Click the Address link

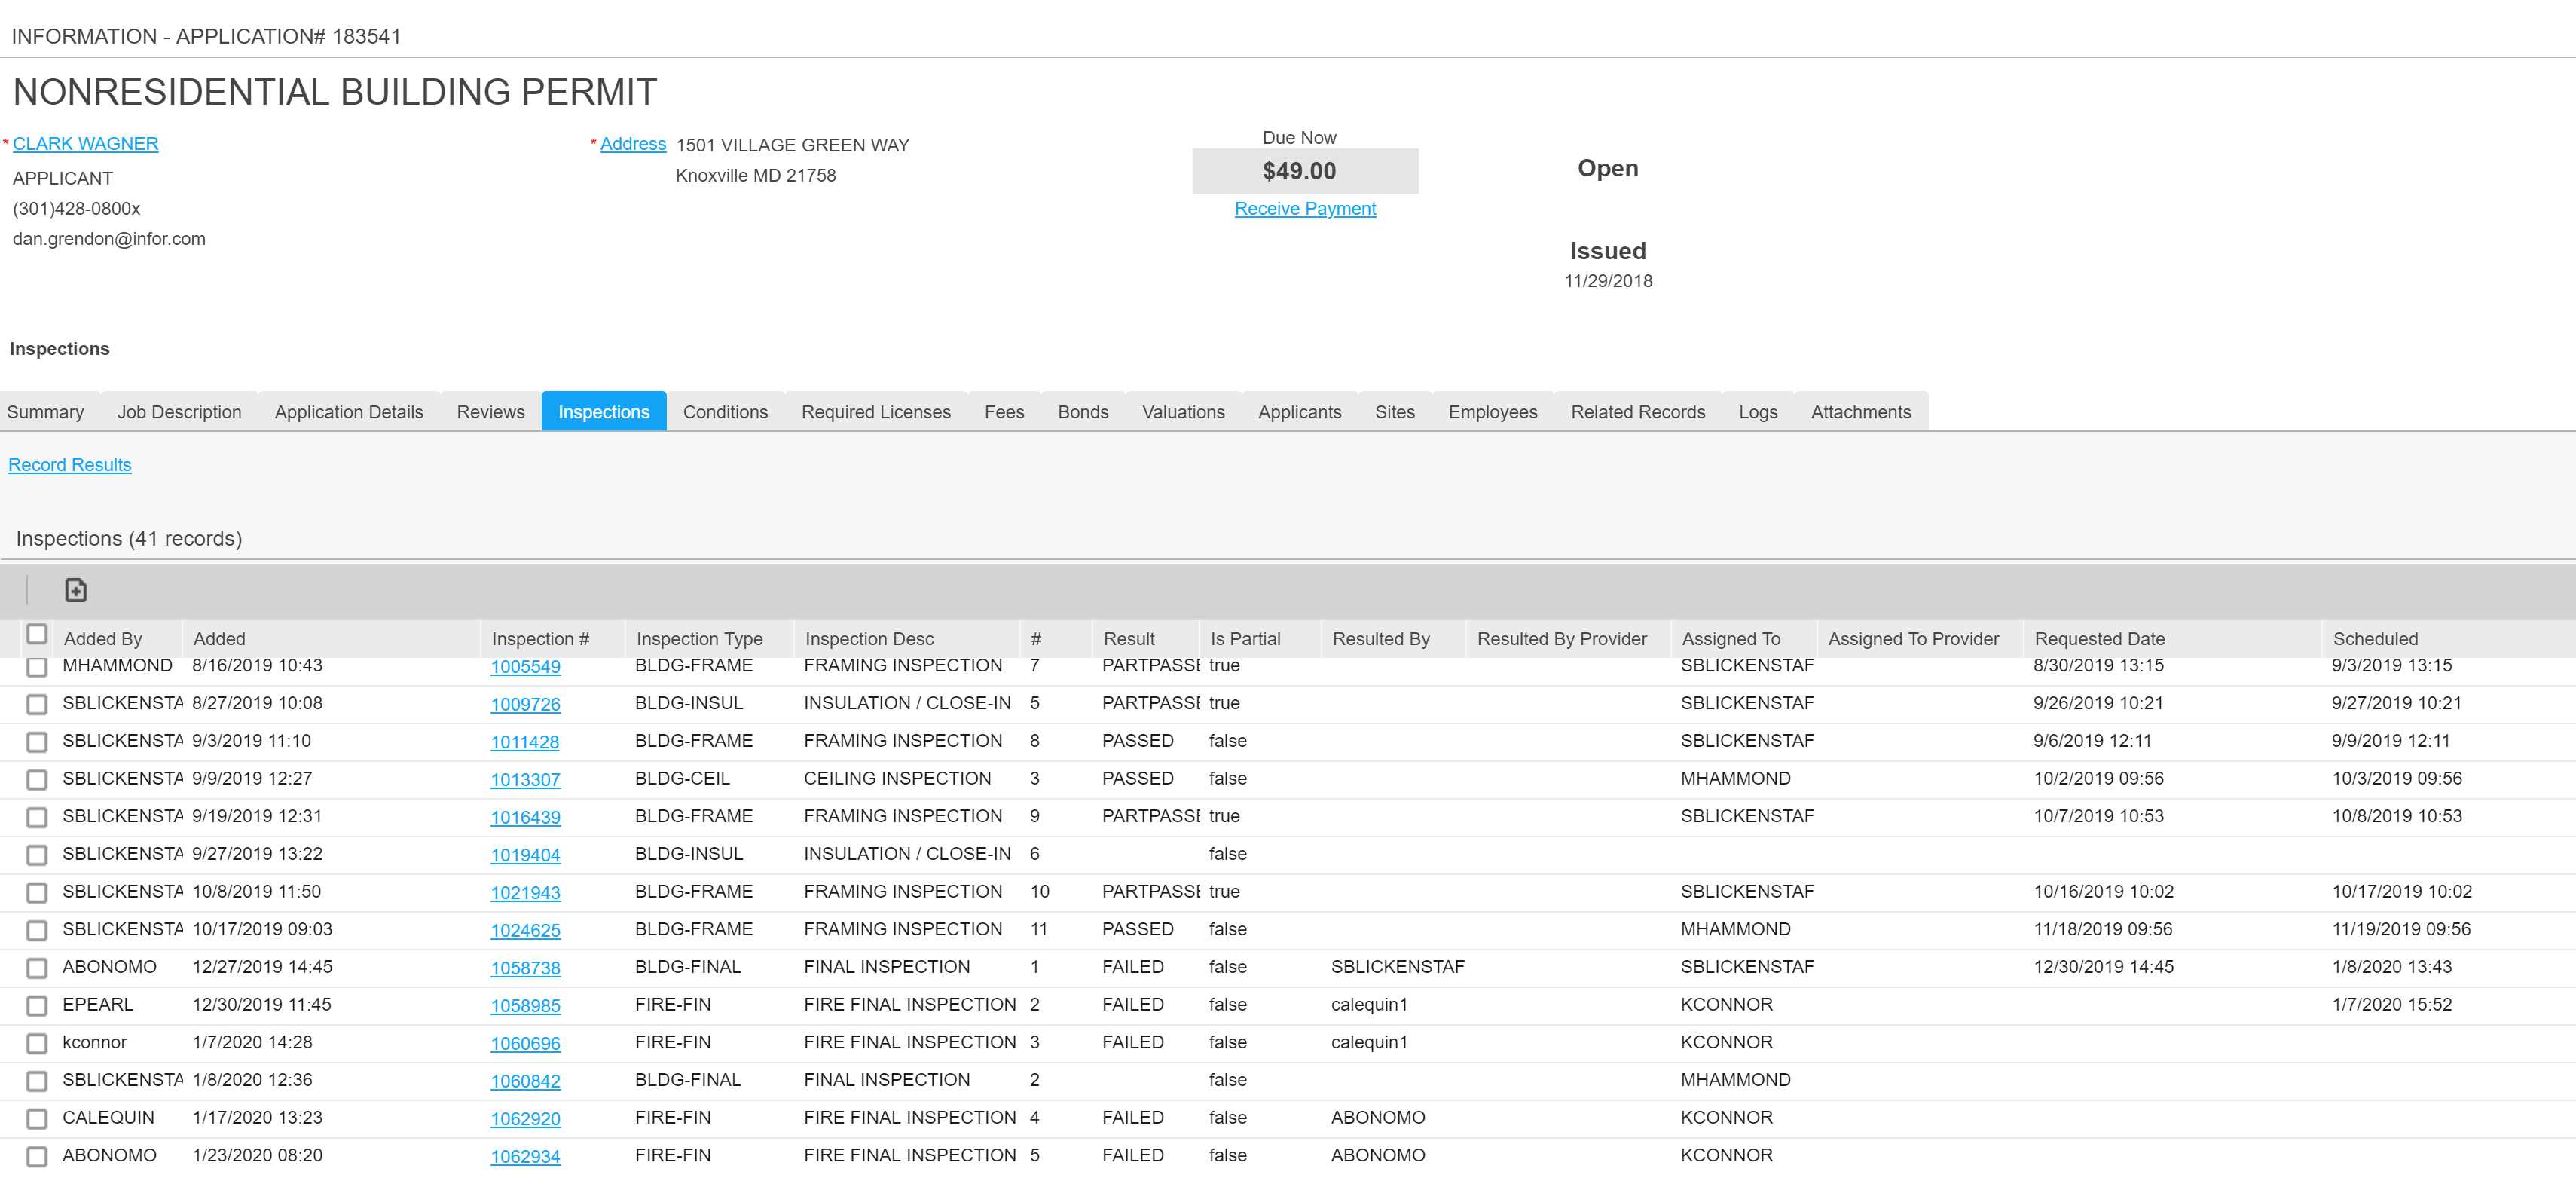pos(632,144)
